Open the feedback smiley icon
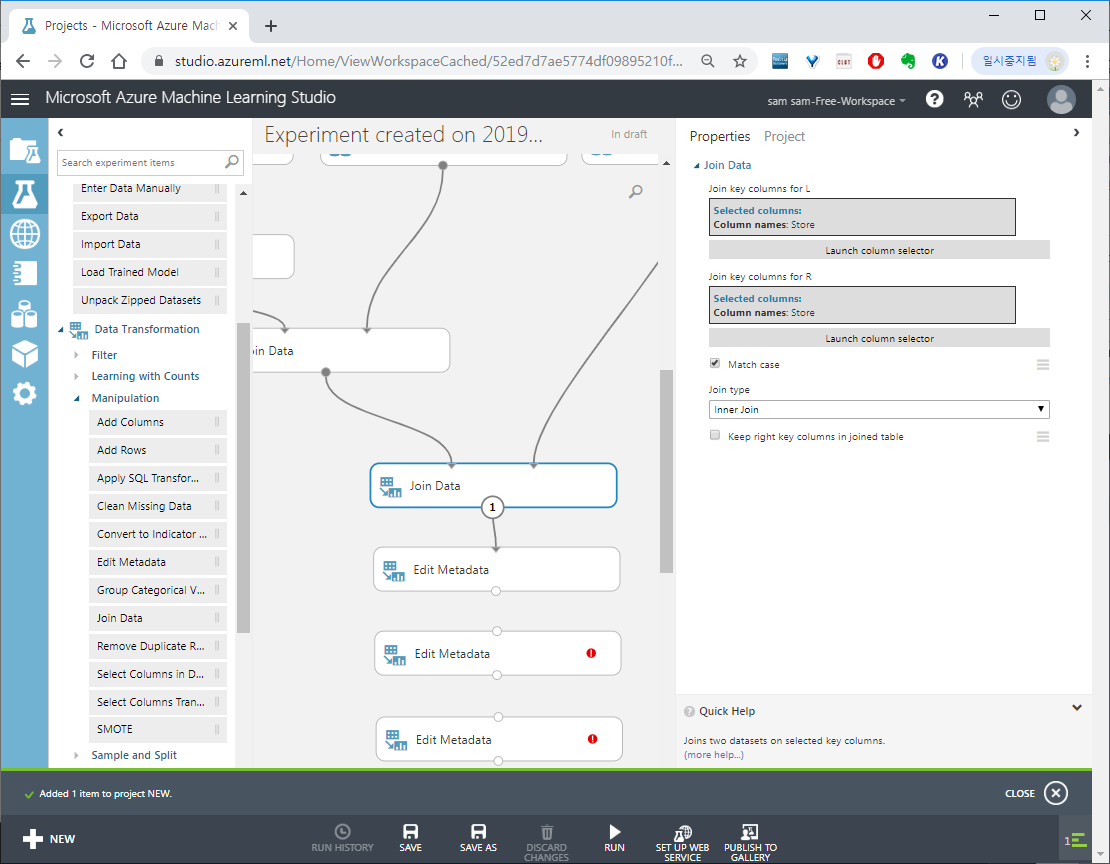The image size is (1110, 864). click(x=1012, y=99)
